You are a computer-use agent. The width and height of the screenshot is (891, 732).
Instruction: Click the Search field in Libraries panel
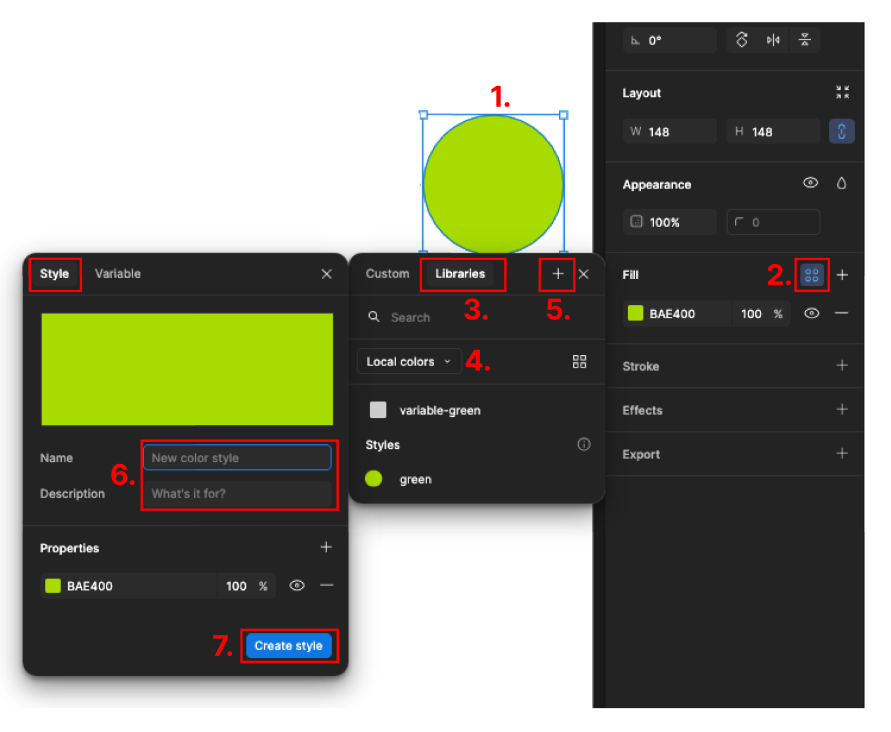tap(476, 318)
